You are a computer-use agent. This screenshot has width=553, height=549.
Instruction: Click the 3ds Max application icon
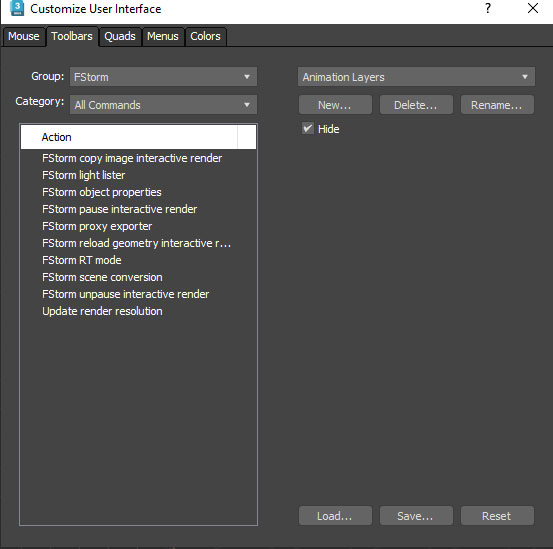pyautogui.click(x=17, y=8)
